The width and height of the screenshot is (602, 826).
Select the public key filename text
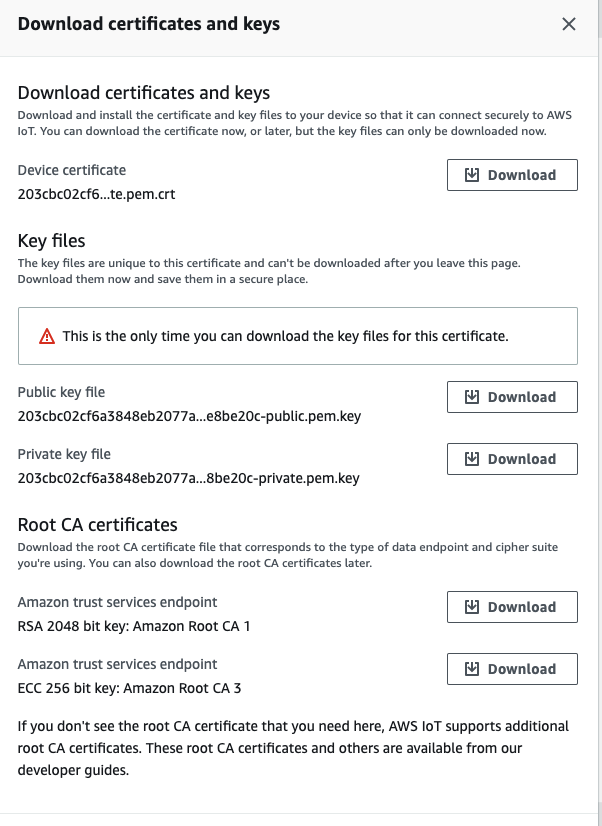click(x=189, y=416)
